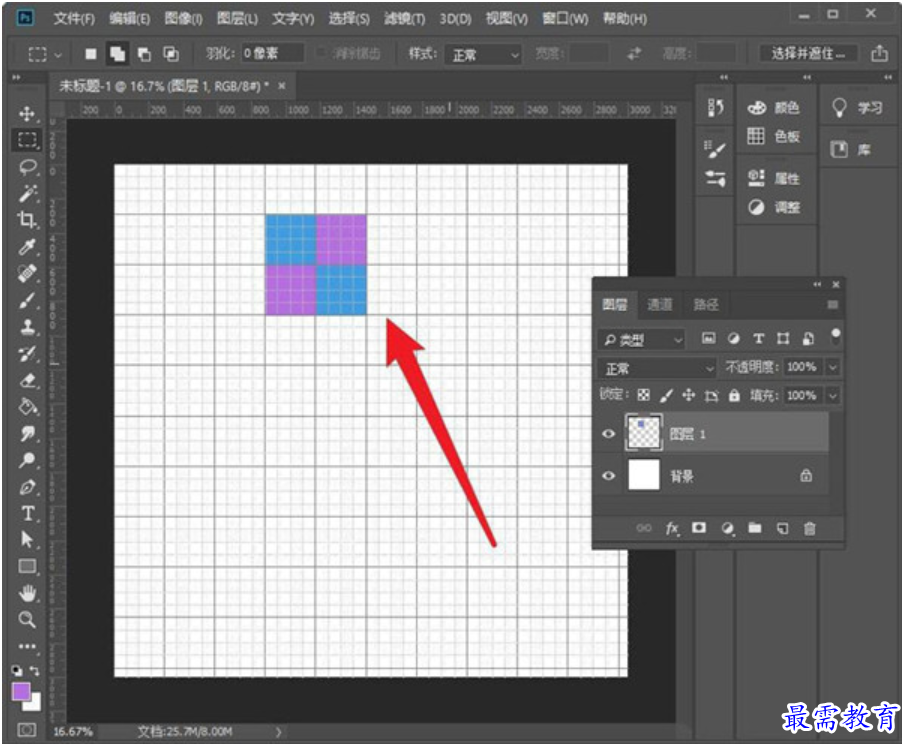Click the purple foreground color swatch
The image size is (906, 749).
[21, 691]
